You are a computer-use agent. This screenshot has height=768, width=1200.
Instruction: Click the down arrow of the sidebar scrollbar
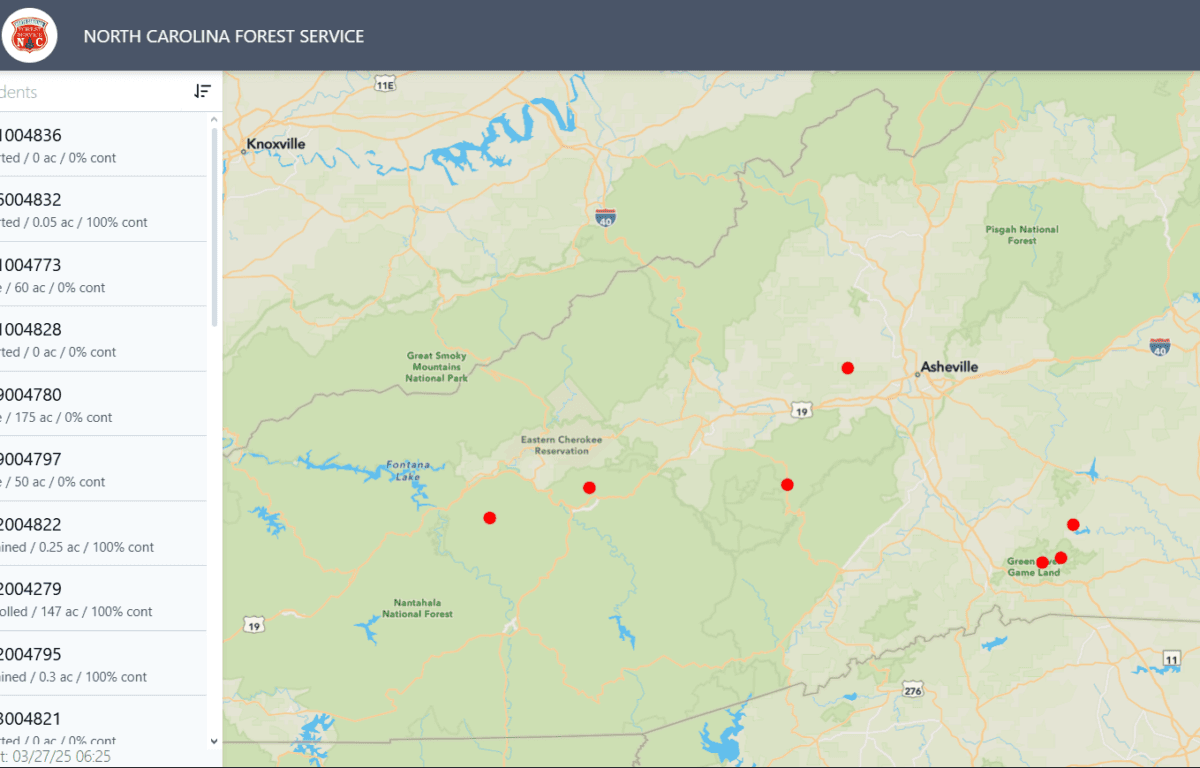[x=212, y=742]
